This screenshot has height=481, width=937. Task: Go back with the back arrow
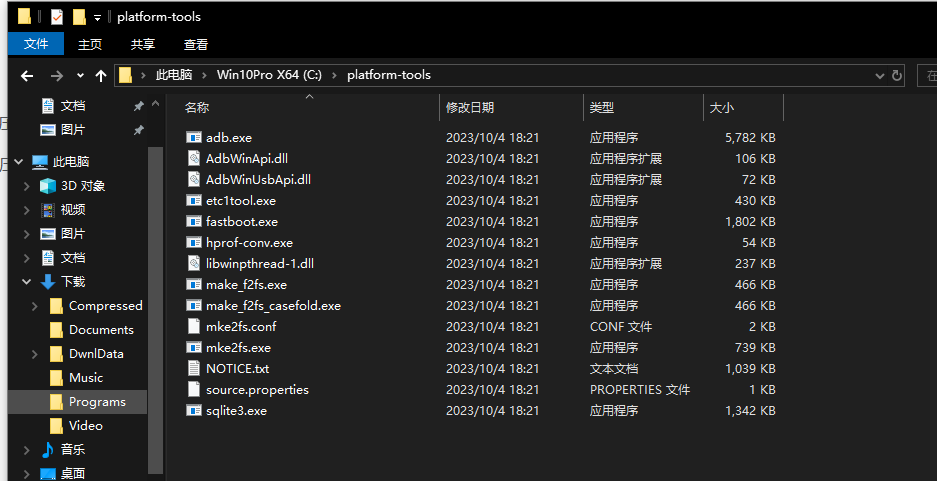tap(27, 75)
